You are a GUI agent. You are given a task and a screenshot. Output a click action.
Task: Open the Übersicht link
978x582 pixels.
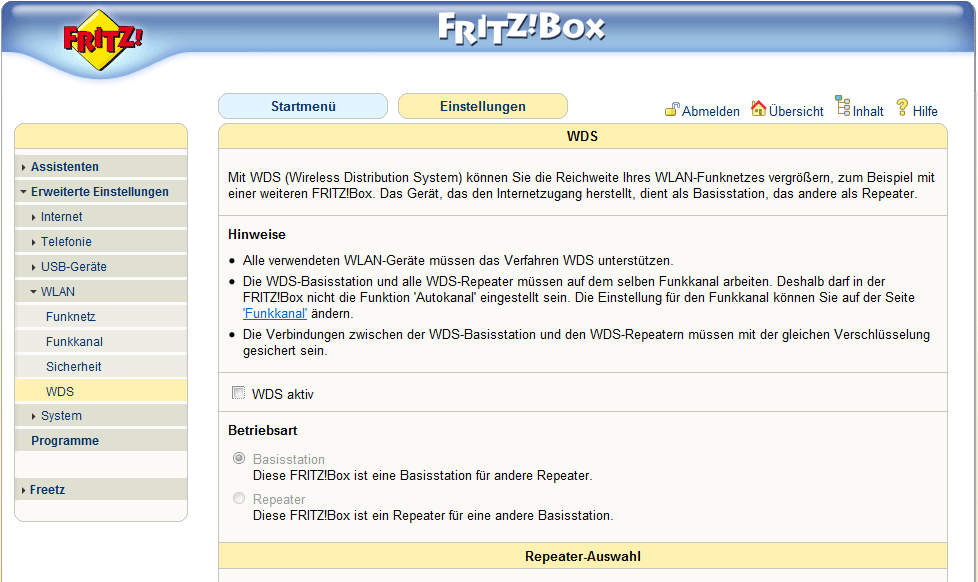[796, 112]
